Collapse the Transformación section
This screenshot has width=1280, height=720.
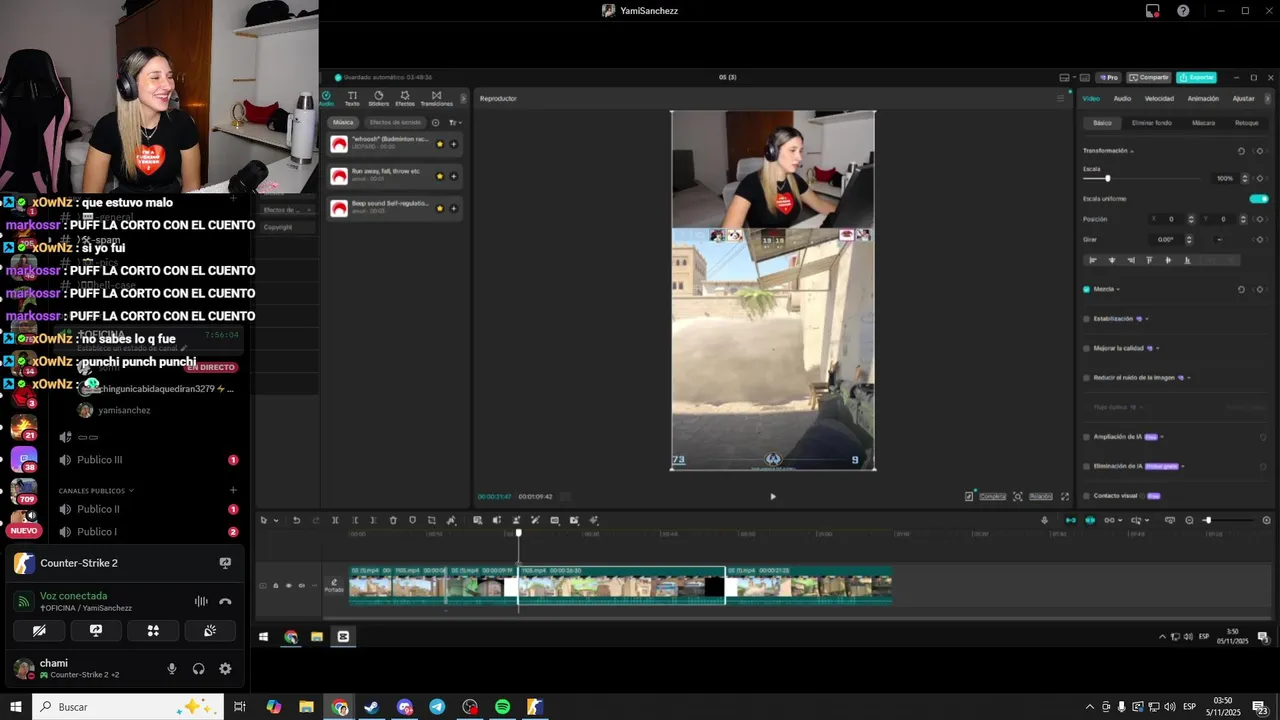click(1132, 151)
